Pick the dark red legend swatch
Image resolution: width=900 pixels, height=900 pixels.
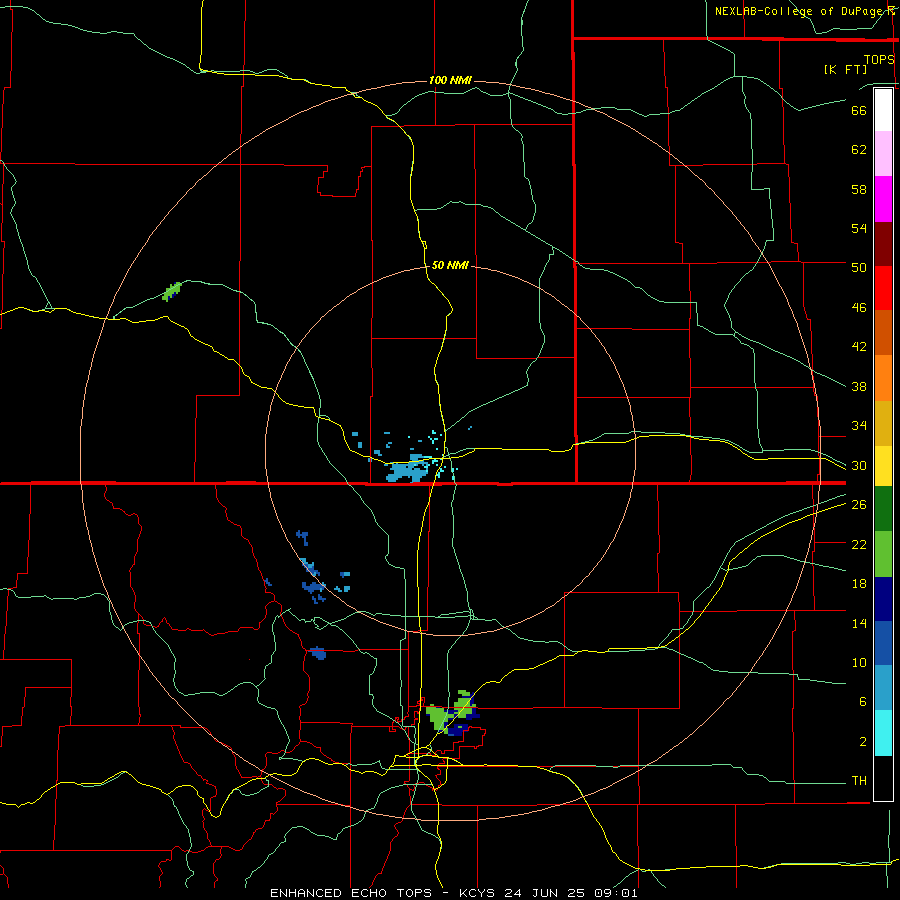[883, 243]
